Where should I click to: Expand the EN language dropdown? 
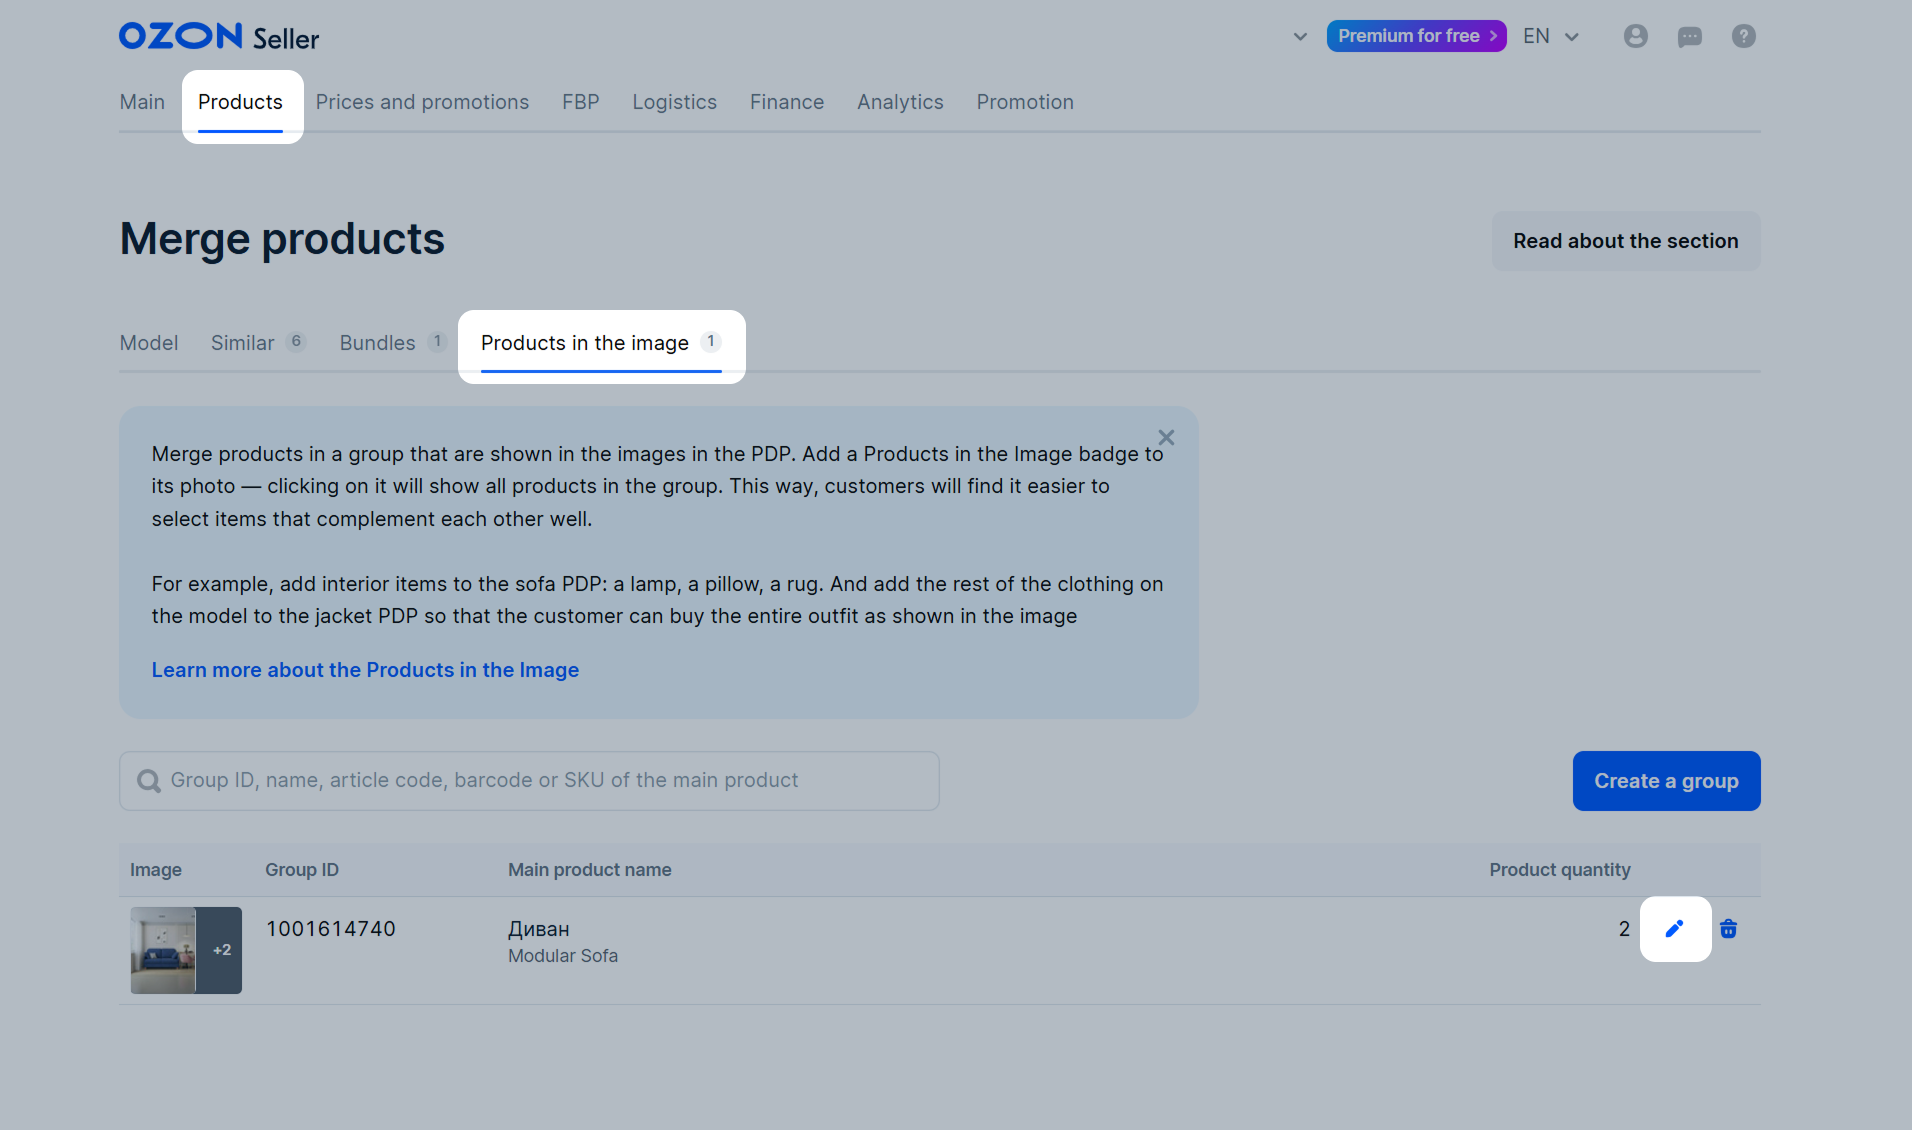tap(1551, 36)
